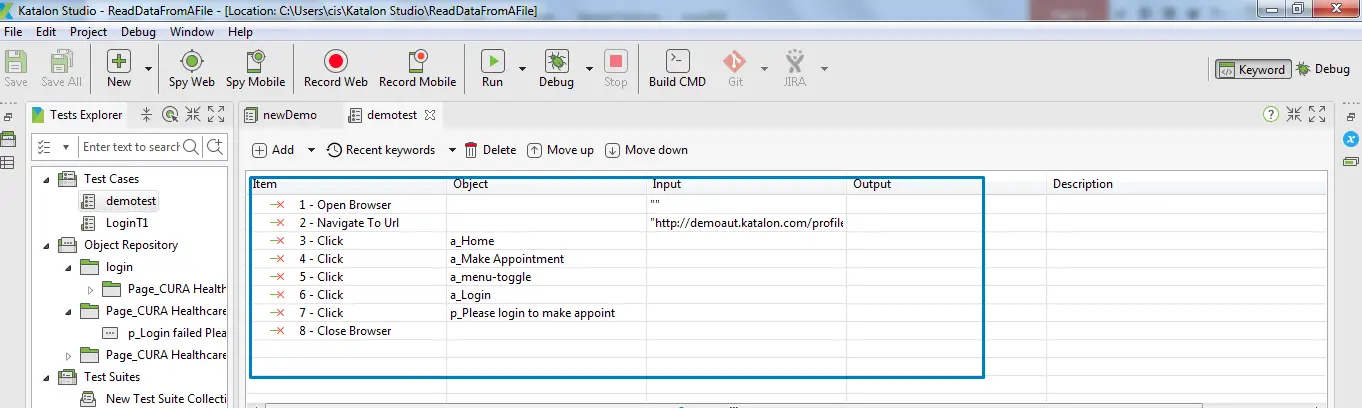The image size is (1362, 408).
Task: Open the Add step dropdown arrow
Action: (x=311, y=150)
